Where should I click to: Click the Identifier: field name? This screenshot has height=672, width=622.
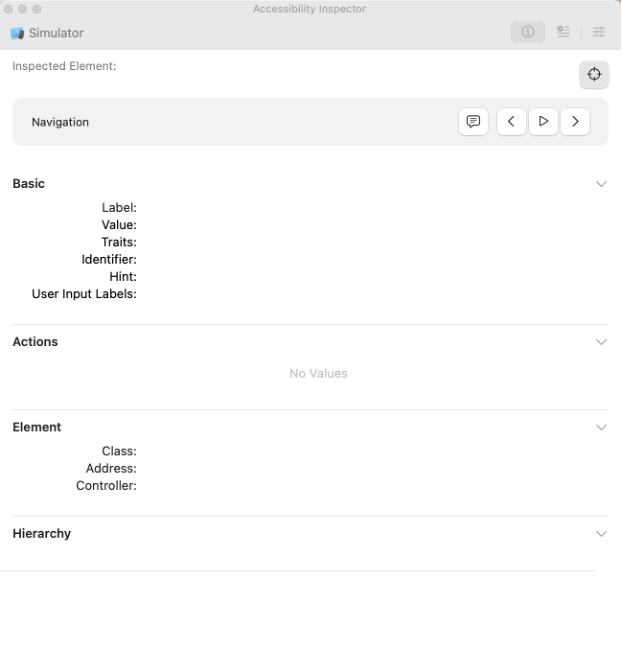click(109, 259)
